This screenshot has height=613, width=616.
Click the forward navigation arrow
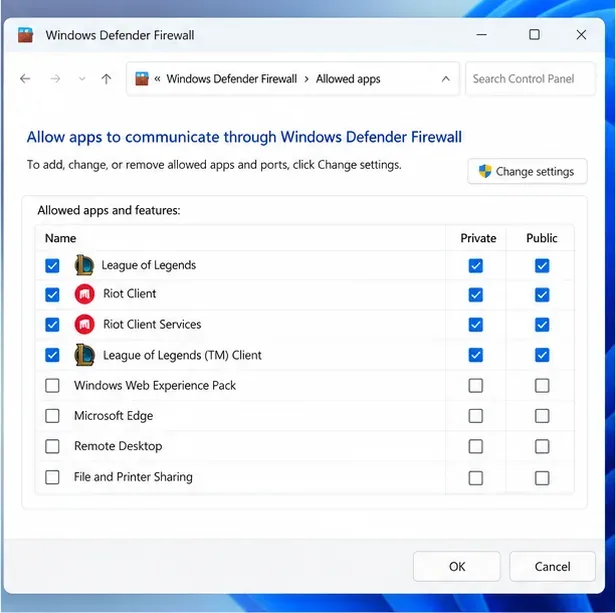55,79
